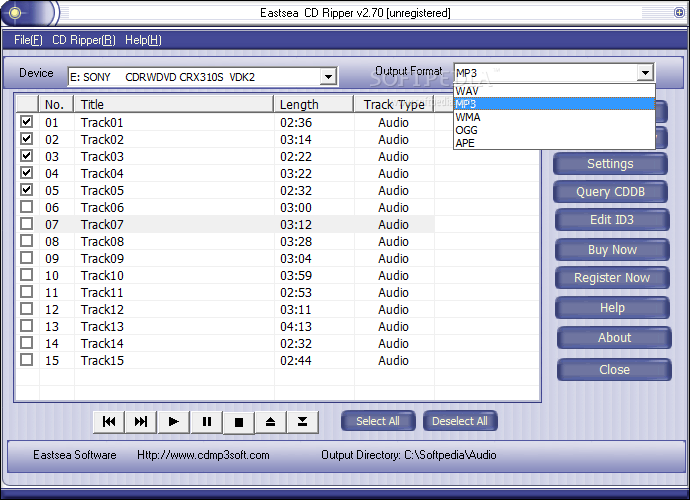Click the Register Now button
This screenshot has height=500, width=690.
[x=612, y=278]
